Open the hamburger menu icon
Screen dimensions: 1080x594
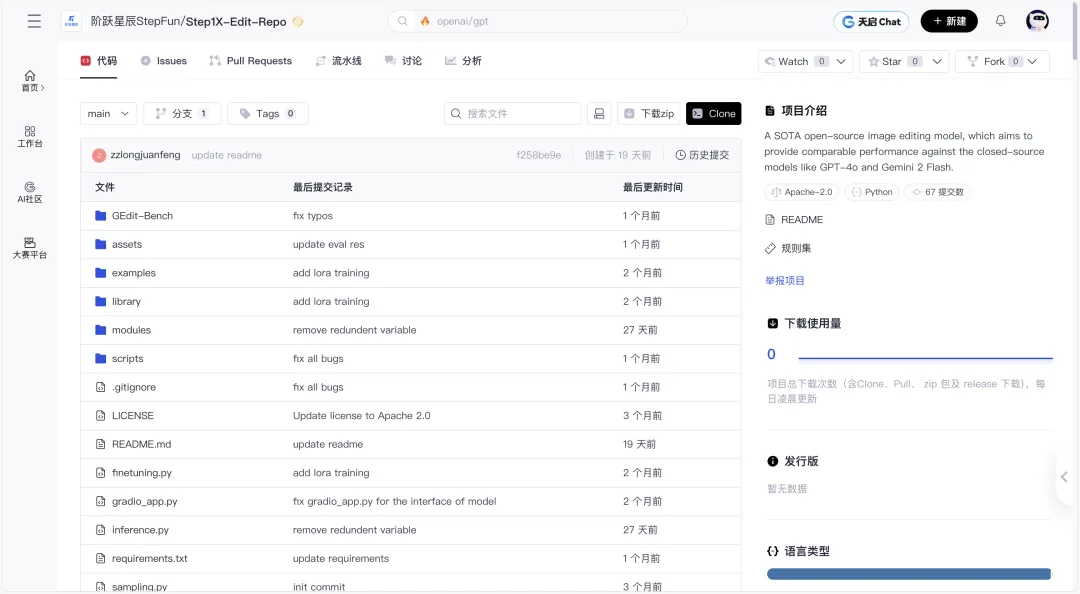pyautogui.click(x=34, y=21)
